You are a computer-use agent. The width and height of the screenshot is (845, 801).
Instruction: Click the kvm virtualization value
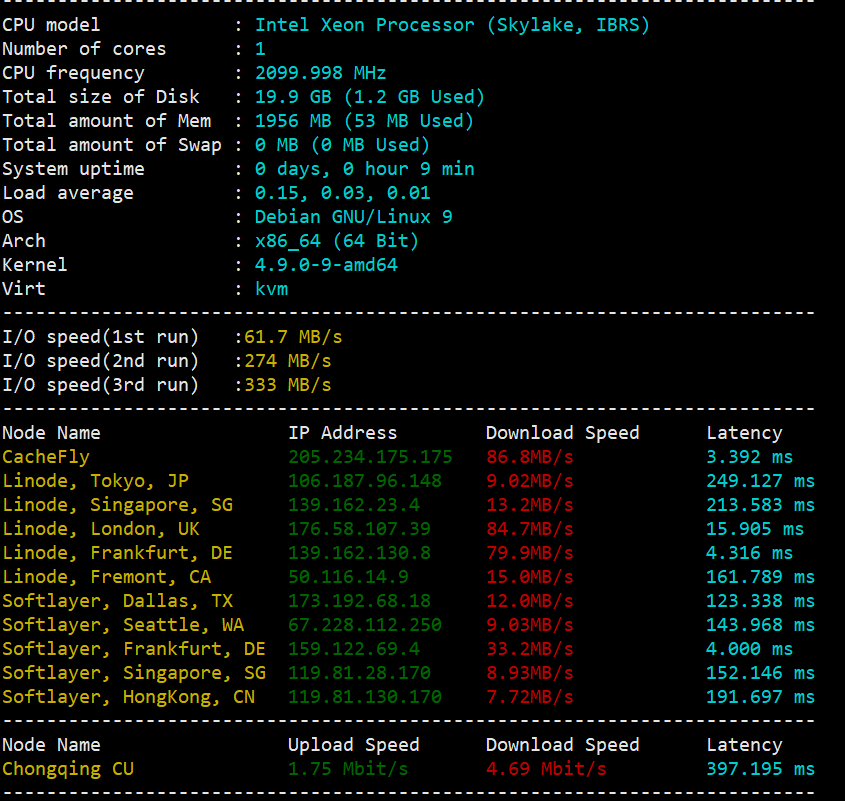pyautogui.click(x=271, y=289)
